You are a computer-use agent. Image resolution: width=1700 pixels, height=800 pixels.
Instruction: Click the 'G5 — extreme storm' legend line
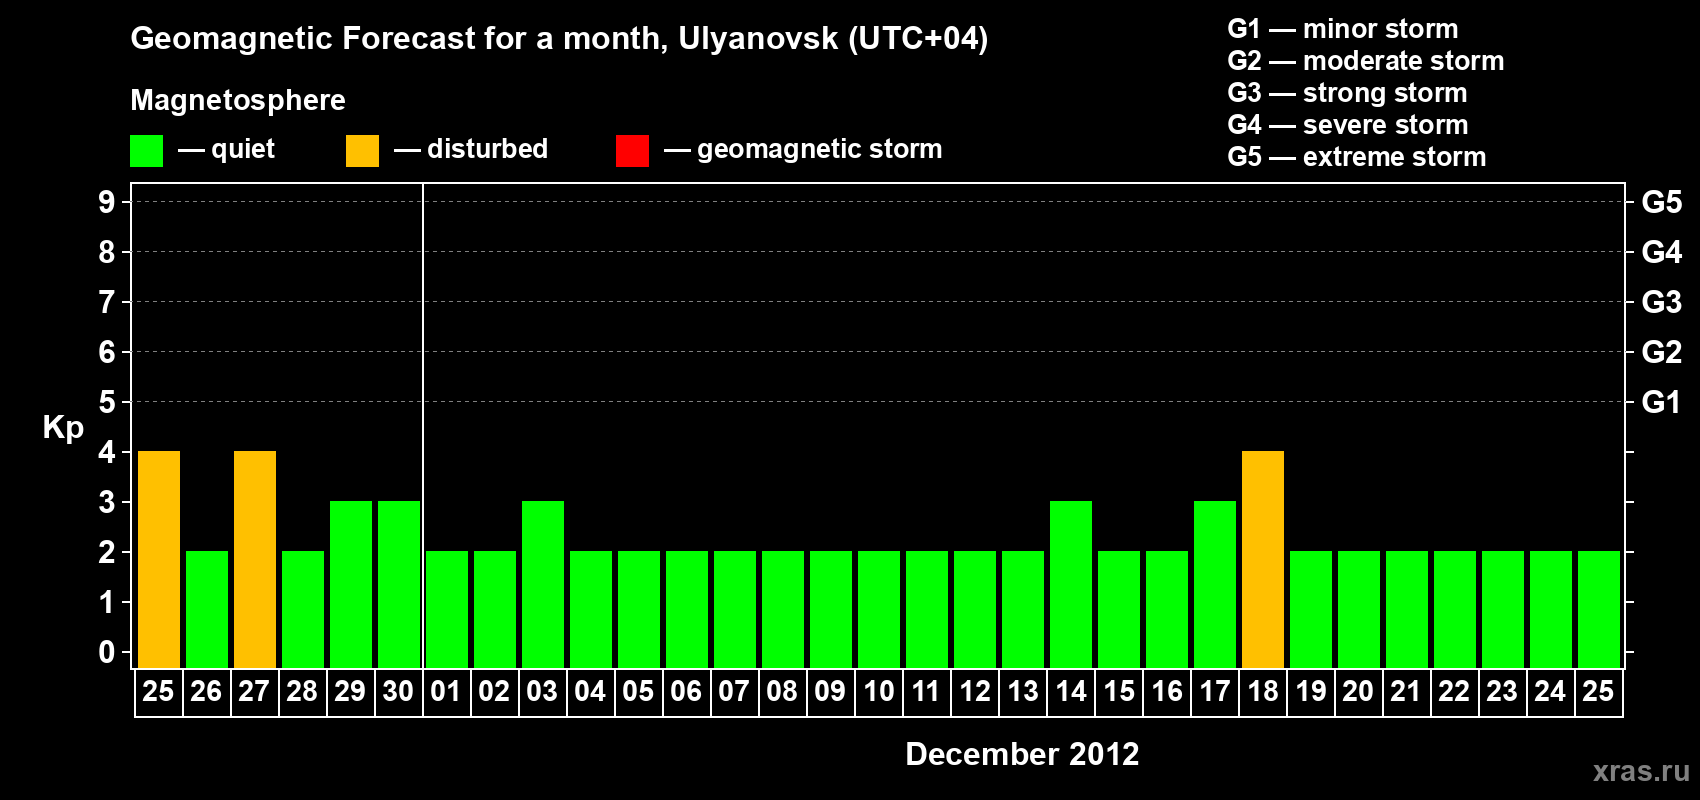coord(1357,157)
